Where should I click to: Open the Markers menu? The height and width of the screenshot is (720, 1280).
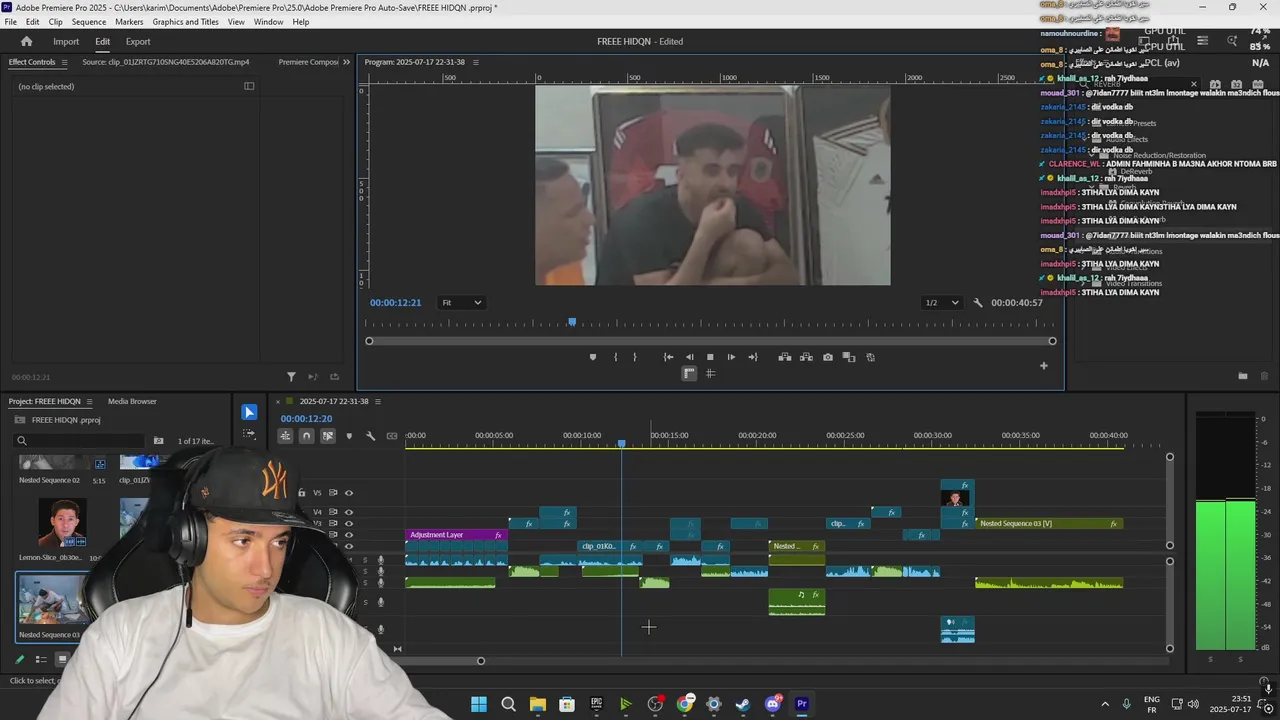[x=129, y=22]
